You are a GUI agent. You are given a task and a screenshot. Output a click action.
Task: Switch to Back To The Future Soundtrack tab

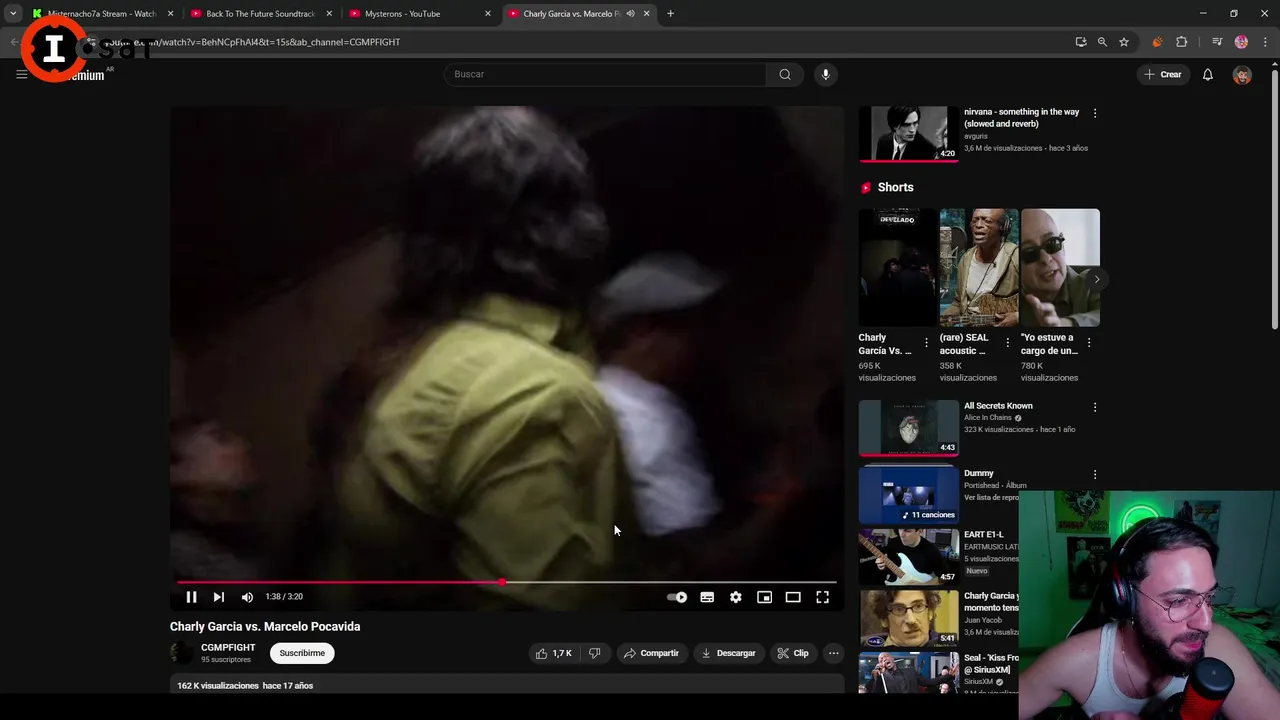coord(260,14)
